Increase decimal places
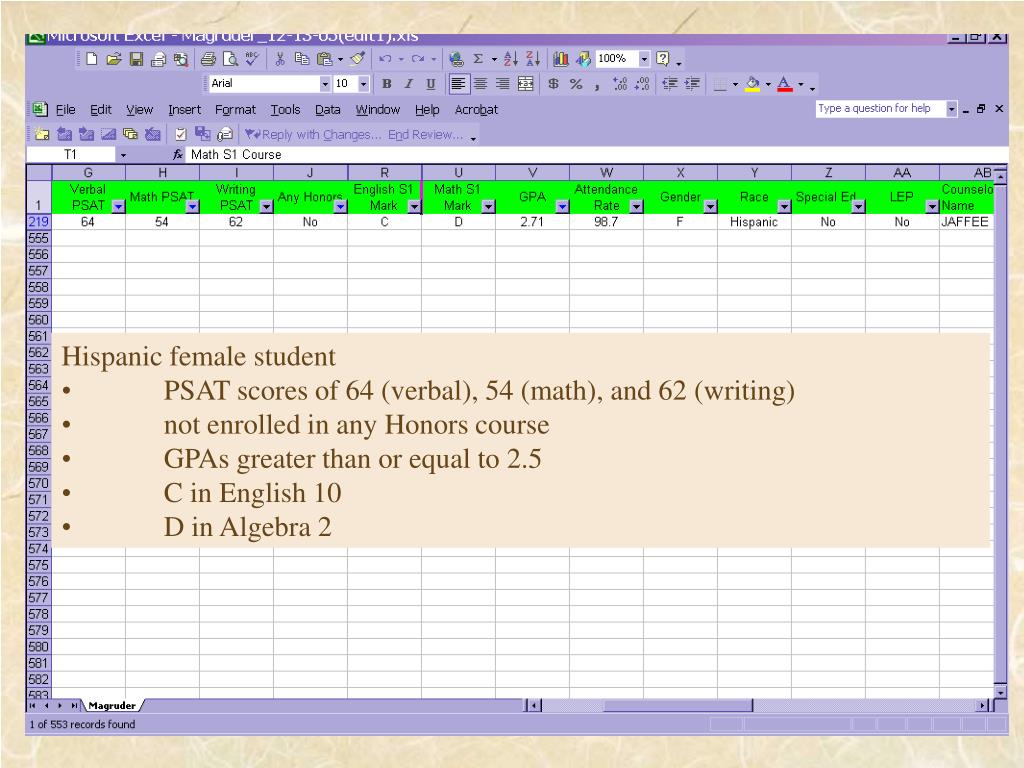Screen dimensions: 1024x768 click(x=620, y=84)
